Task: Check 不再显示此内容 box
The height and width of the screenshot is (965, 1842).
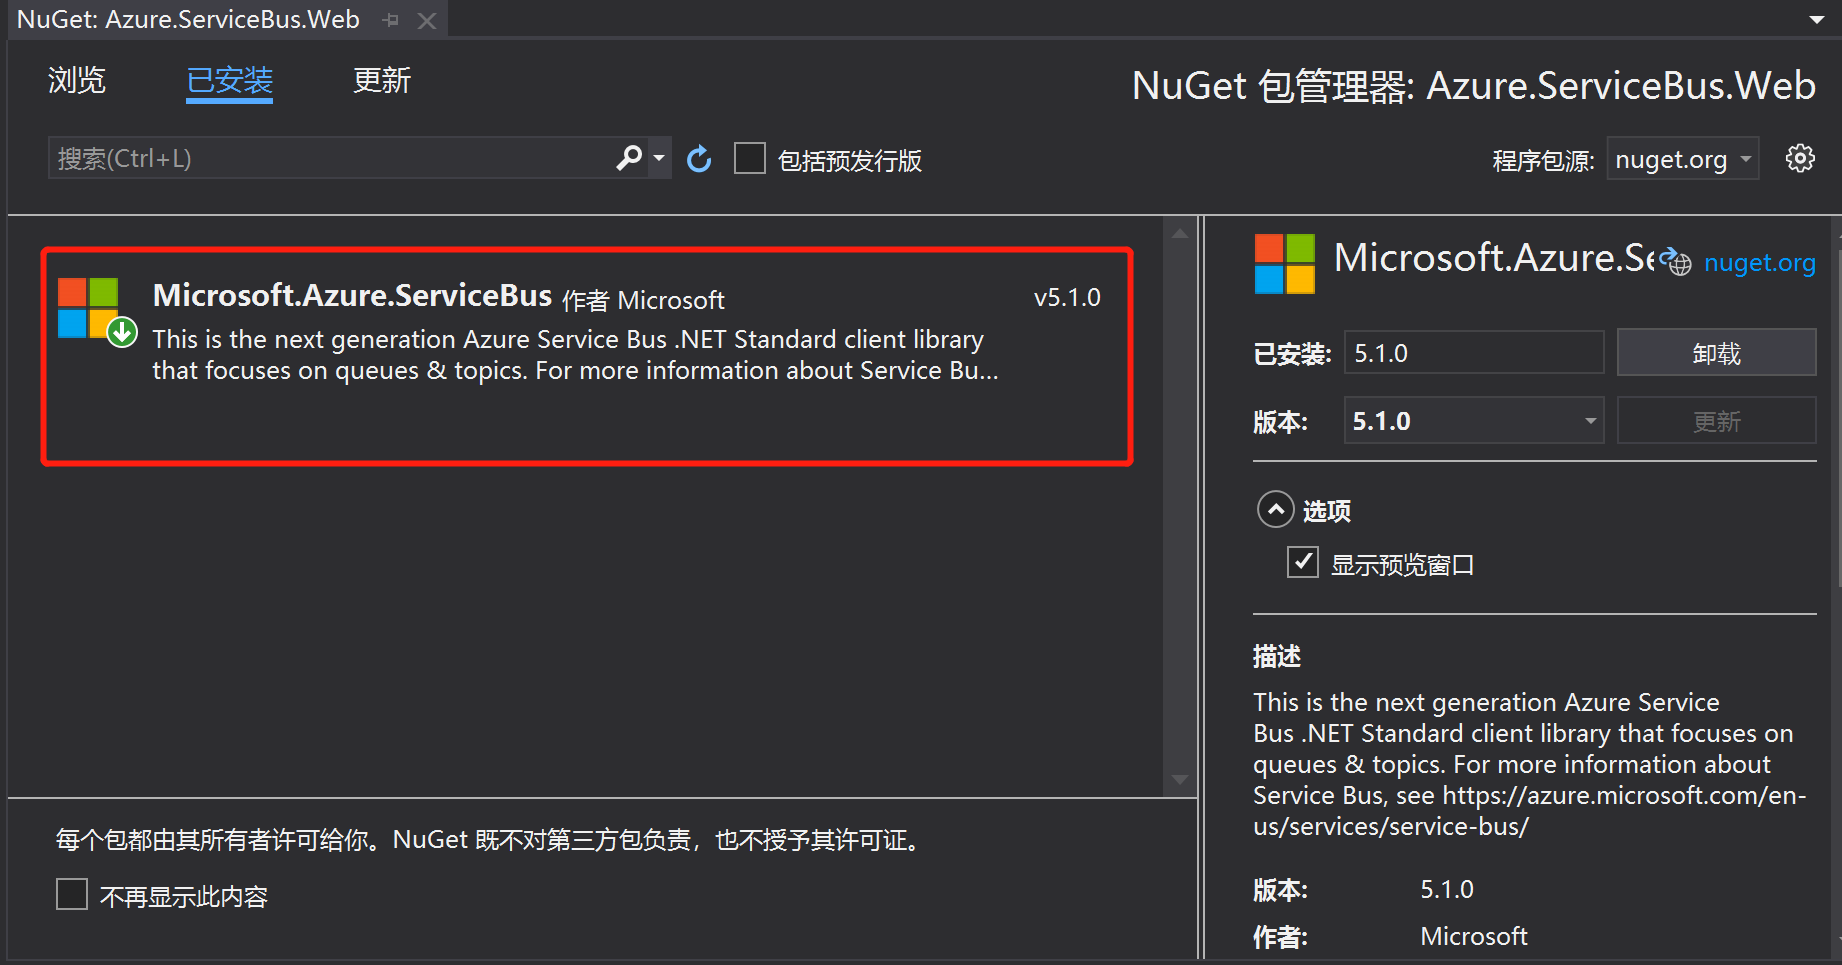Action: point(72,894)
